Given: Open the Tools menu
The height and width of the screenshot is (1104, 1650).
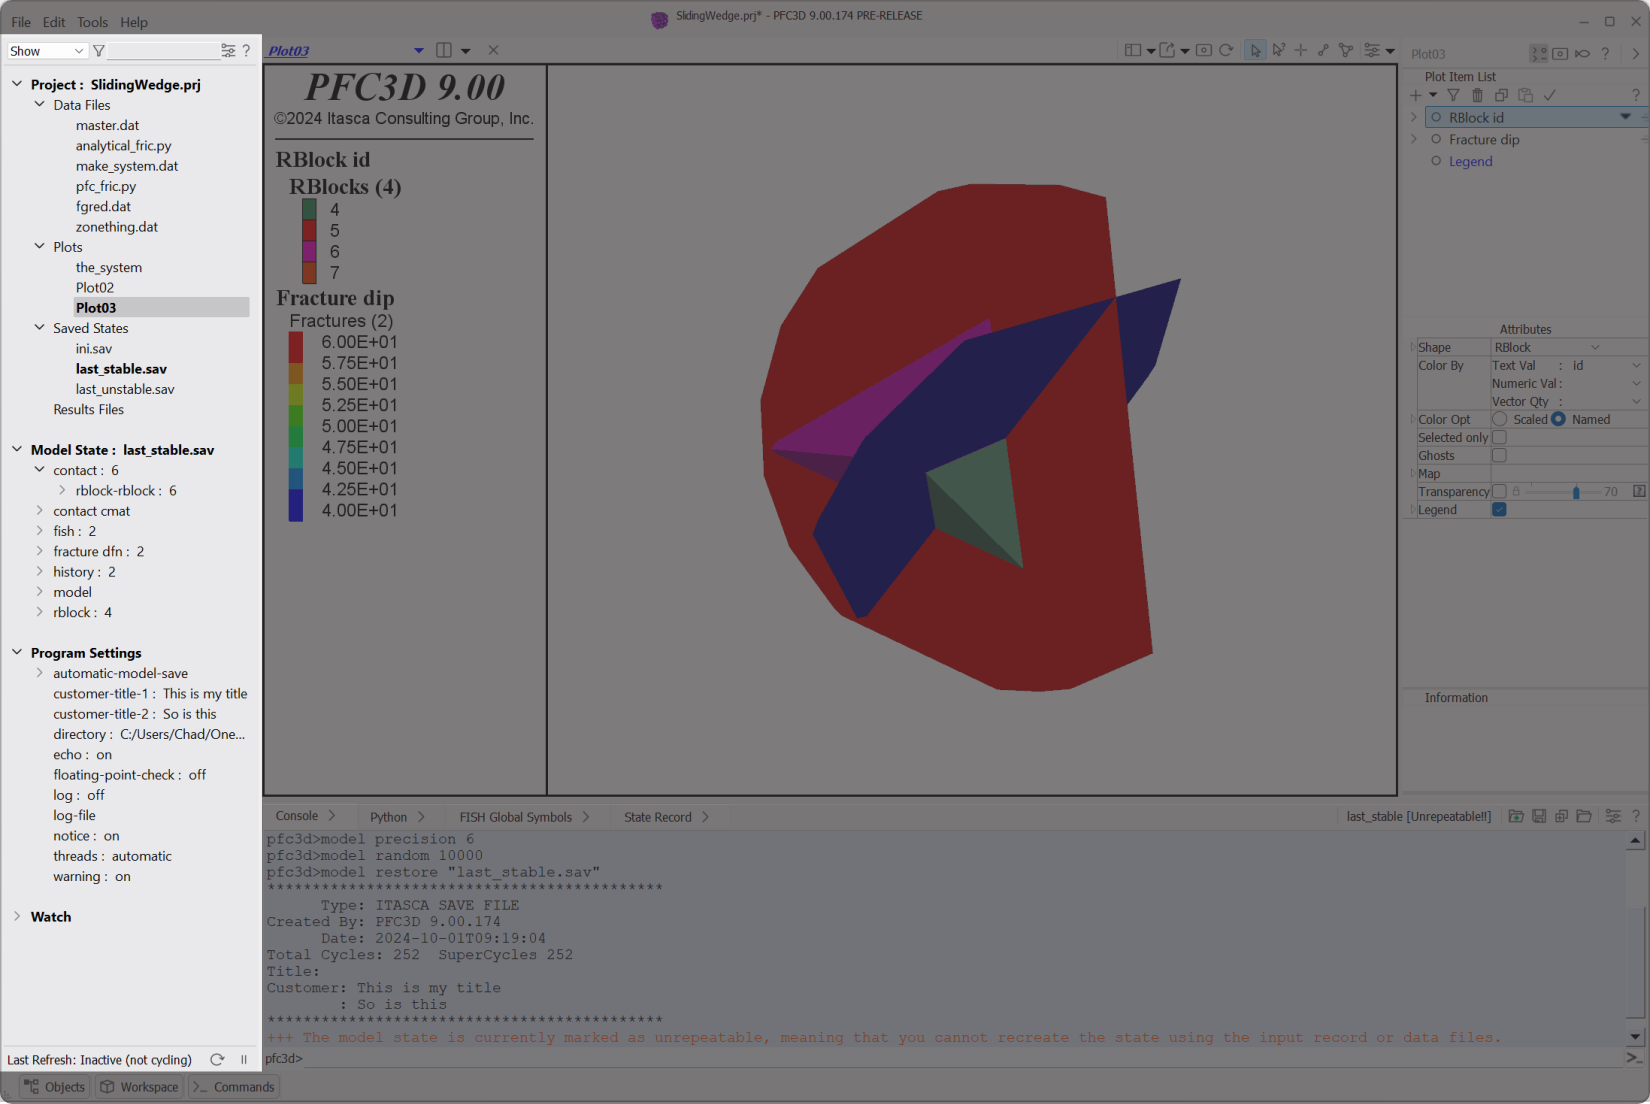Looking at the screenshot, I should tap(92, 22).
